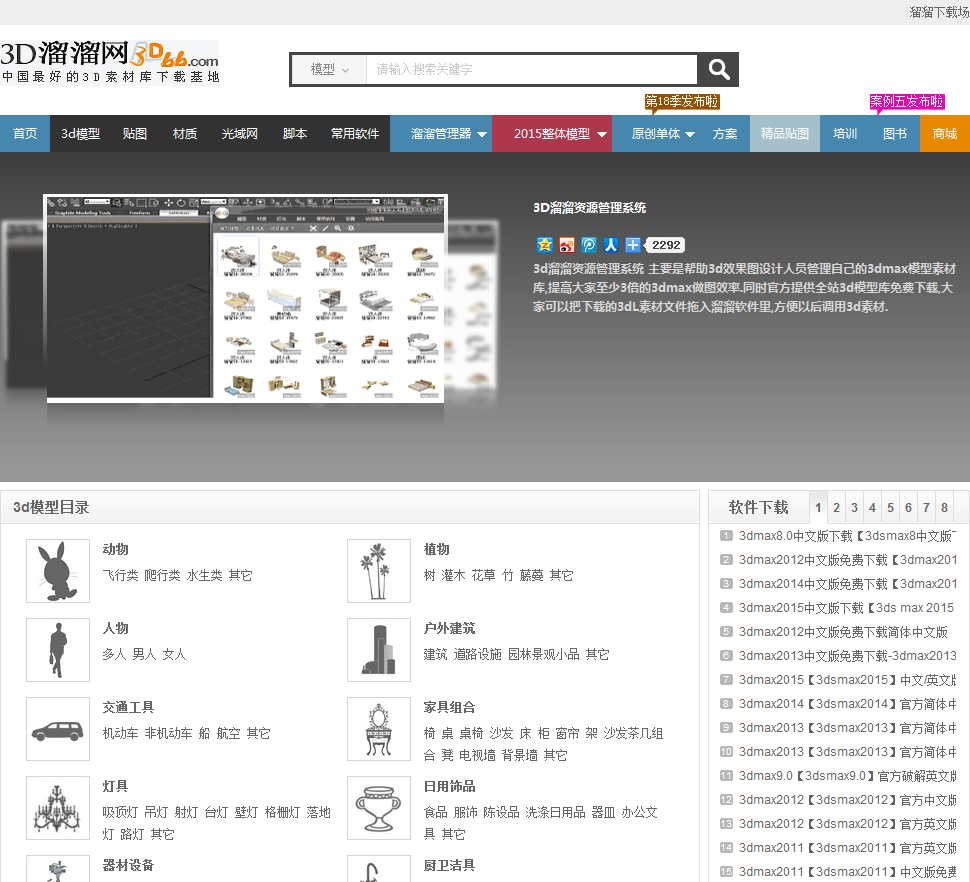Screen dimensions: 970x882
Task: Click the walking man icon for 人物
Action: click(58, 650)
